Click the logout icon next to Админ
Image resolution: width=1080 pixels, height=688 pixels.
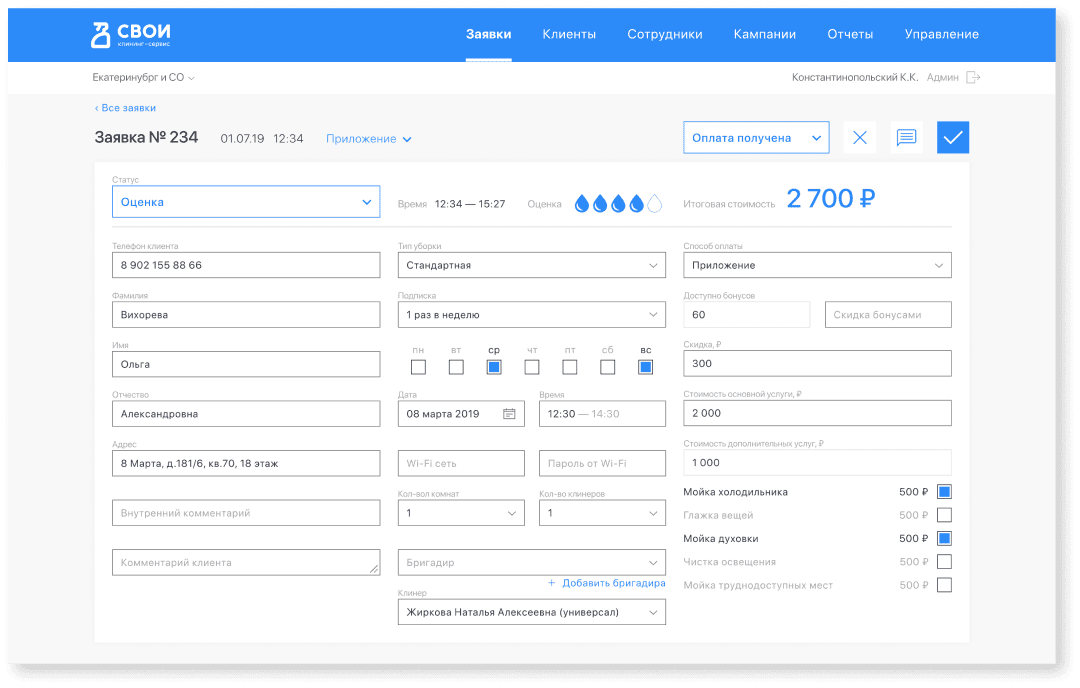(x=972, y=78)
